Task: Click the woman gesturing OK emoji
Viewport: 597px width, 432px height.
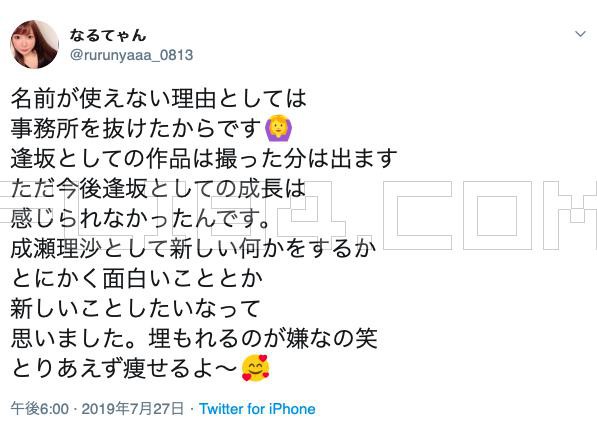Action: 279,129
